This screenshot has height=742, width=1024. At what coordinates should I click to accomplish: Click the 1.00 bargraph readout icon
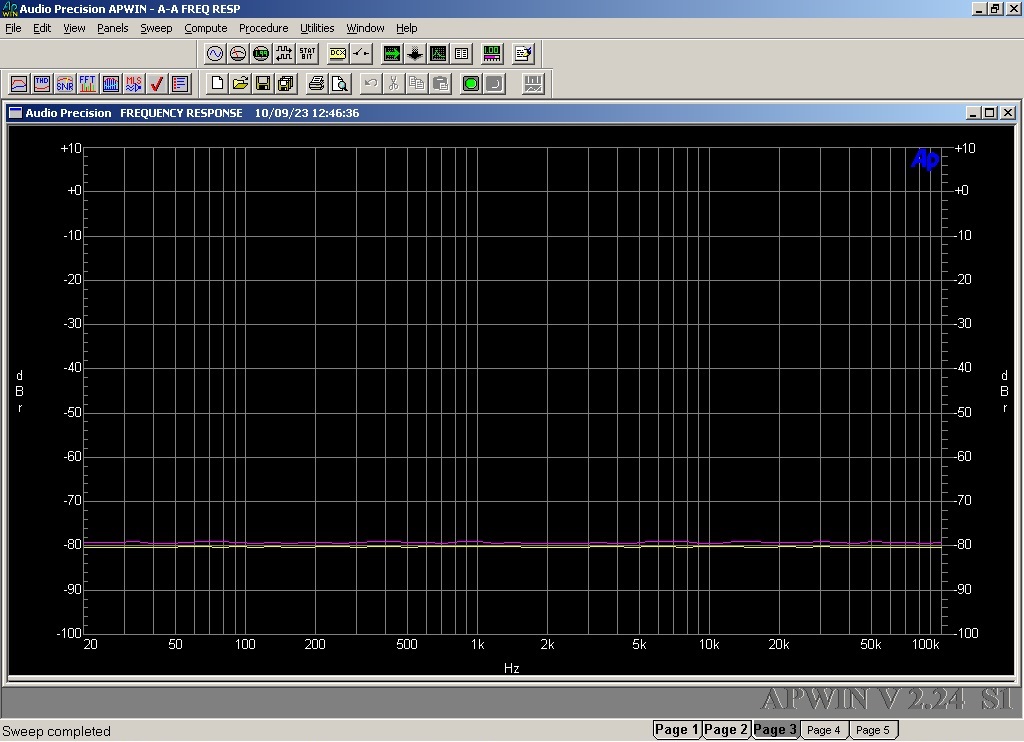pyautogui.click(x=492, y=54)
